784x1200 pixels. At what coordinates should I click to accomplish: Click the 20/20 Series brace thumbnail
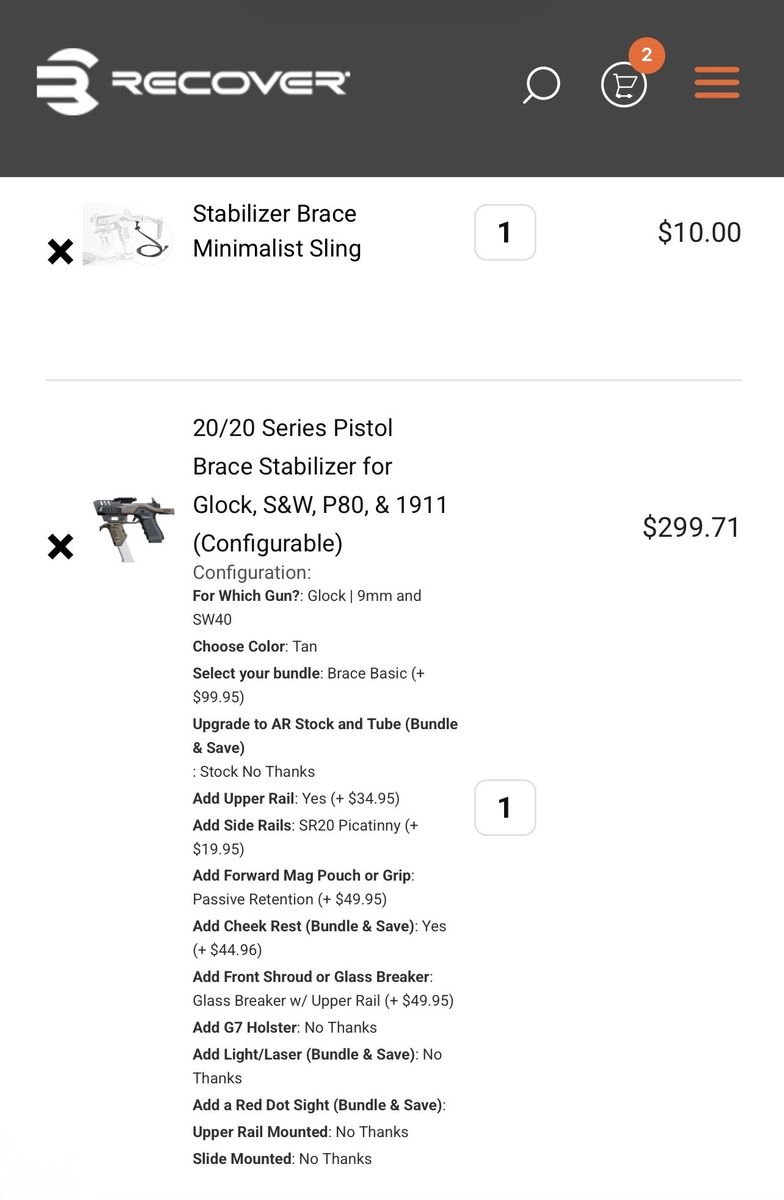[128, 527]
